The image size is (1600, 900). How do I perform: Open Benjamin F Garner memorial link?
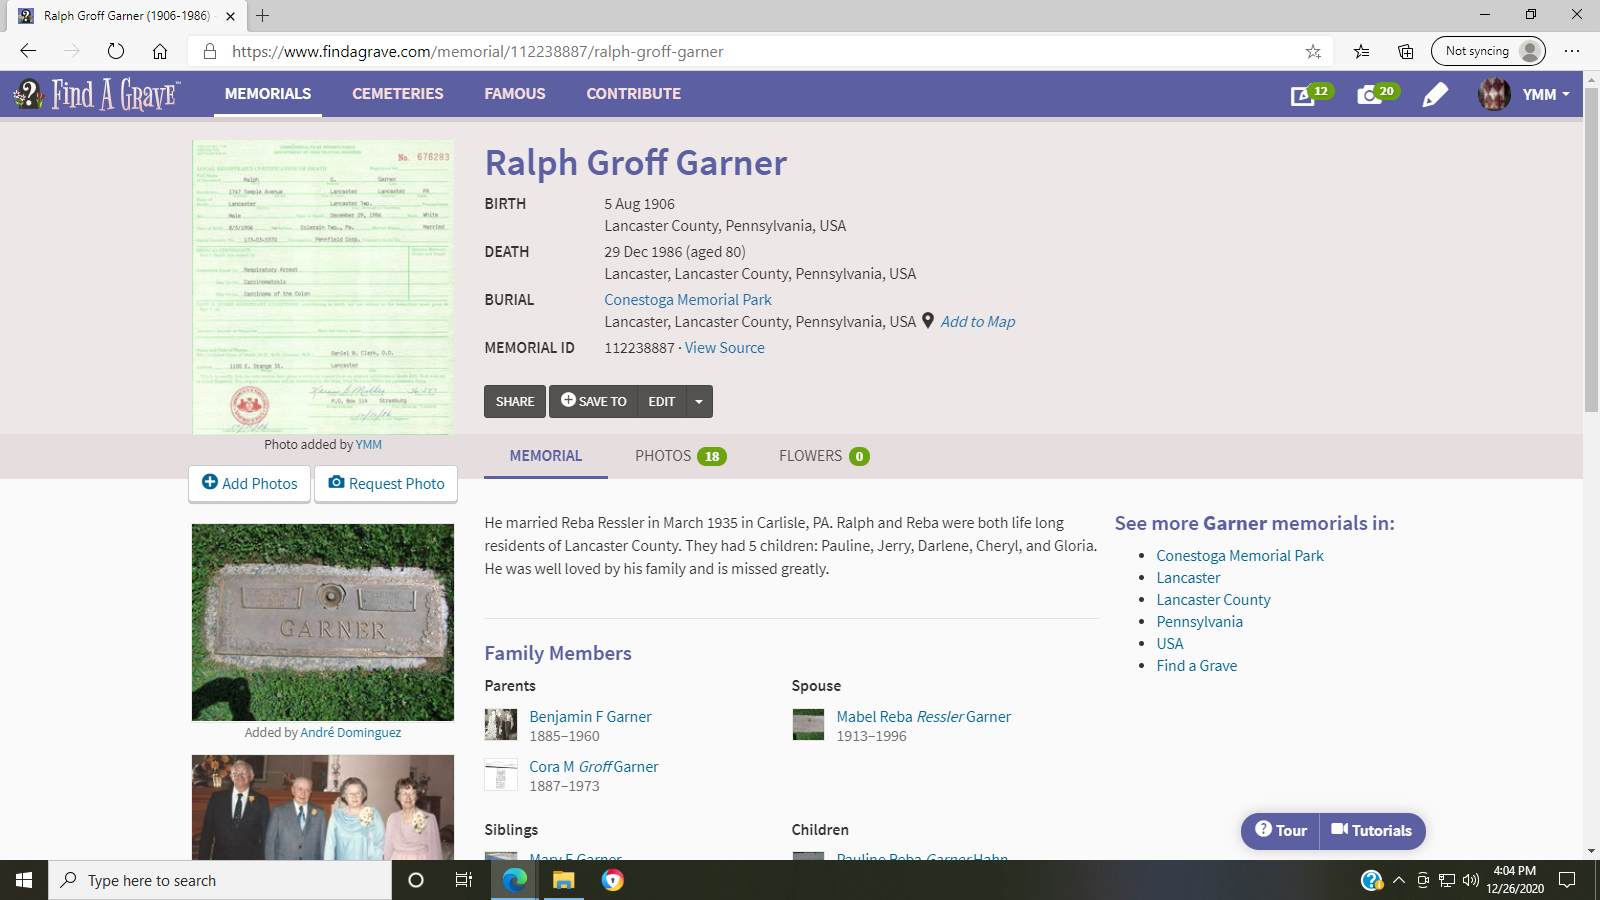(x=590, y=716)
